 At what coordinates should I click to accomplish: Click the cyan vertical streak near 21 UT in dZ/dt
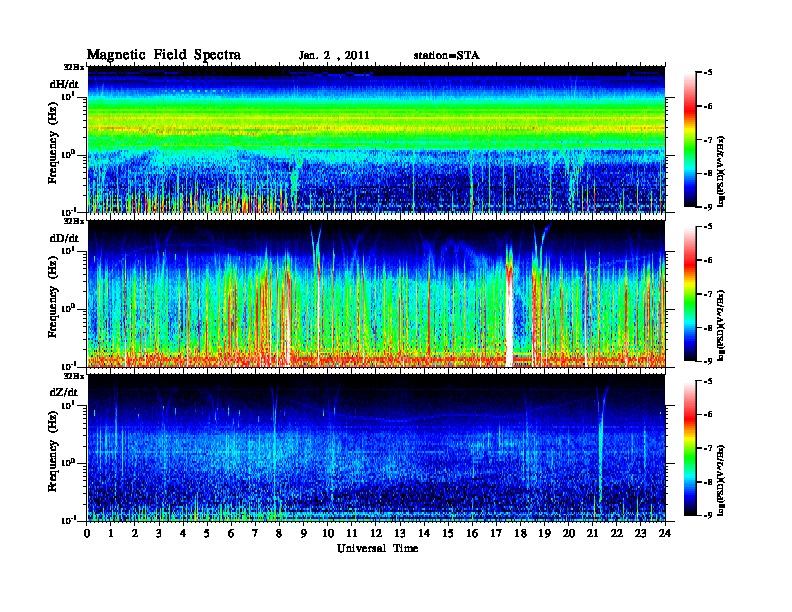601,449
